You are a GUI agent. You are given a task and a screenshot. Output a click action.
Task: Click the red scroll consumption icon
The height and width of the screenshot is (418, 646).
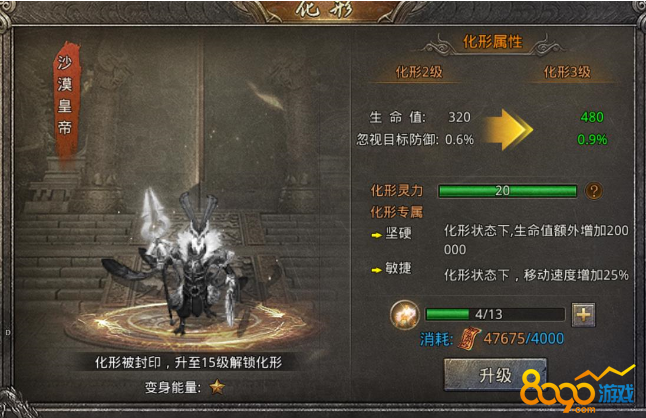pyautogui.click(x=469, y=339)
